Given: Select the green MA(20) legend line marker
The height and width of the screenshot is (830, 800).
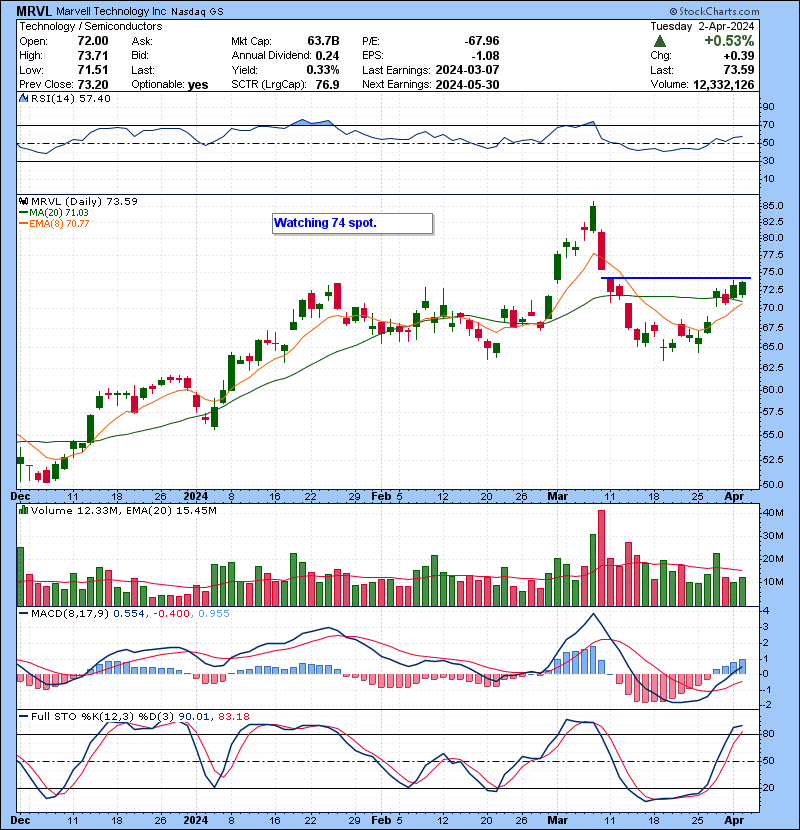Looking at the screenshot, I should coord(23,213).
